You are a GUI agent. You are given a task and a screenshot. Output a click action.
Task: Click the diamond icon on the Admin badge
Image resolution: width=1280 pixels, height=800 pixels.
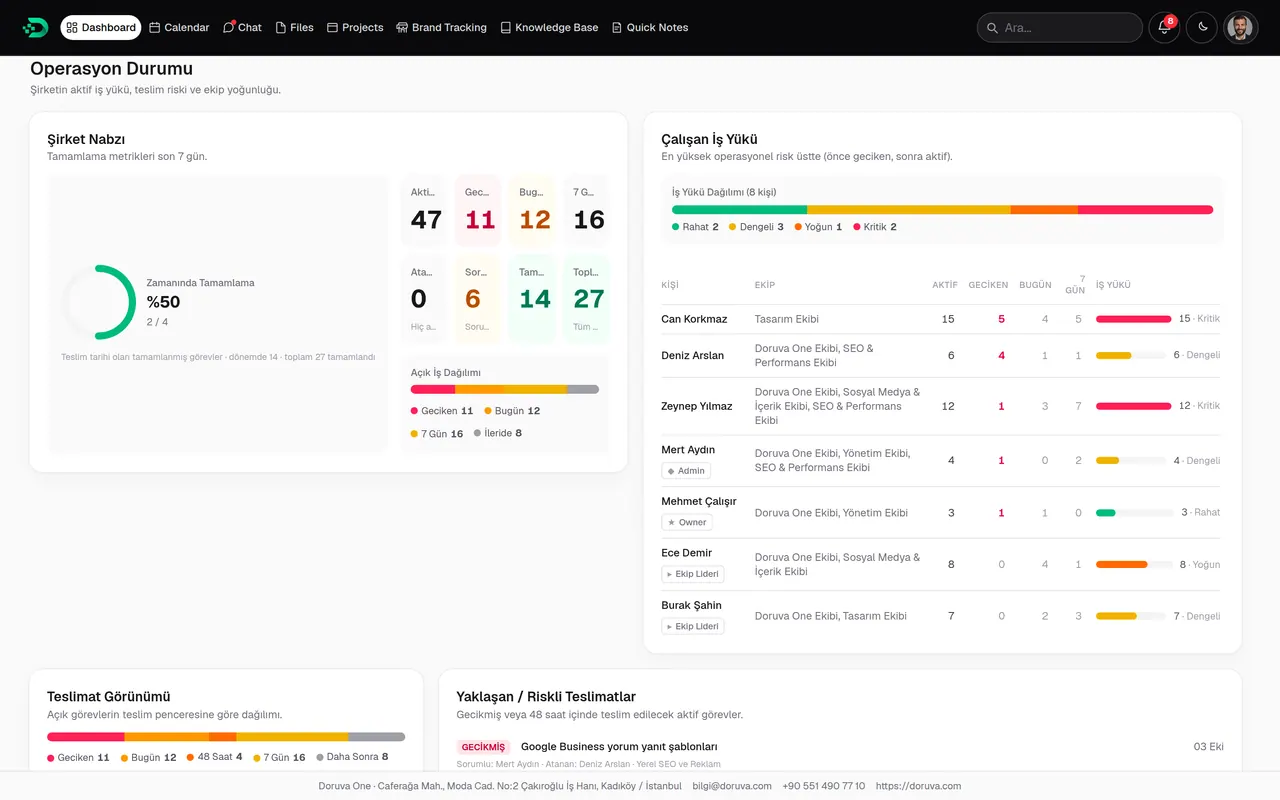coord(671,471)
